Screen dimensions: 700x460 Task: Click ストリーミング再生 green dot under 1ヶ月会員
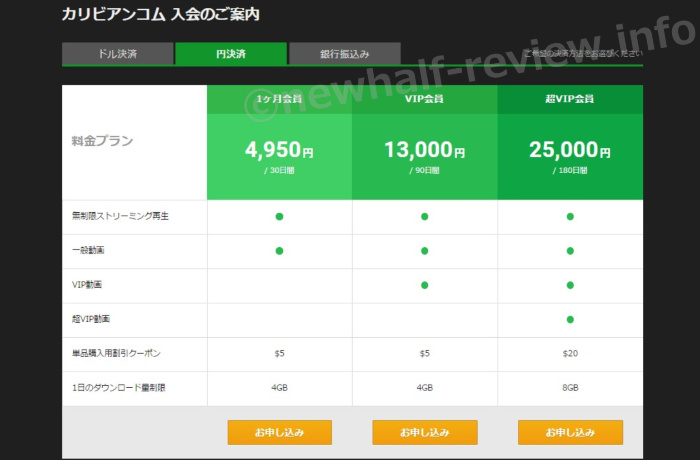click(x=279, y=217)
